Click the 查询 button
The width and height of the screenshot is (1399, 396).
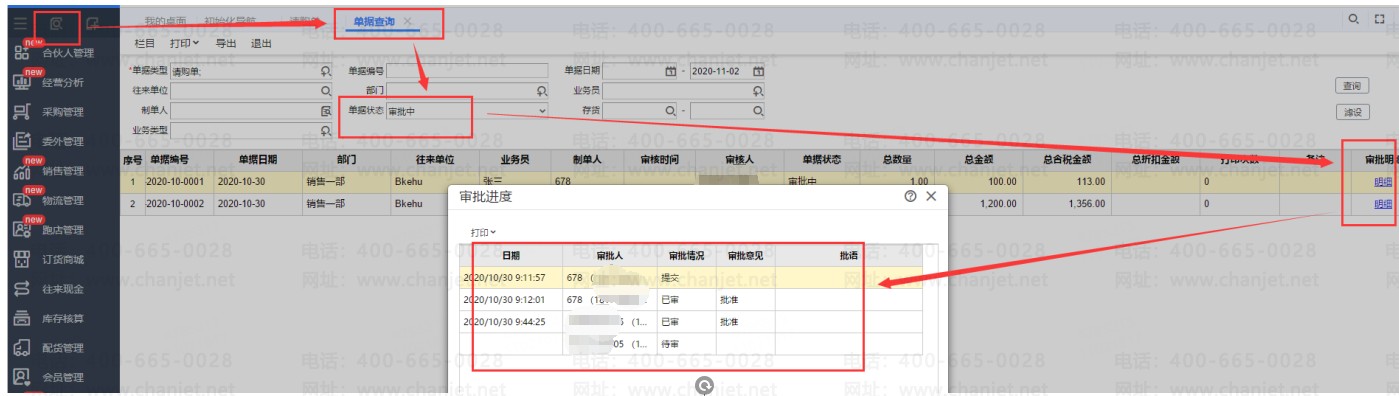(1353, 86)
